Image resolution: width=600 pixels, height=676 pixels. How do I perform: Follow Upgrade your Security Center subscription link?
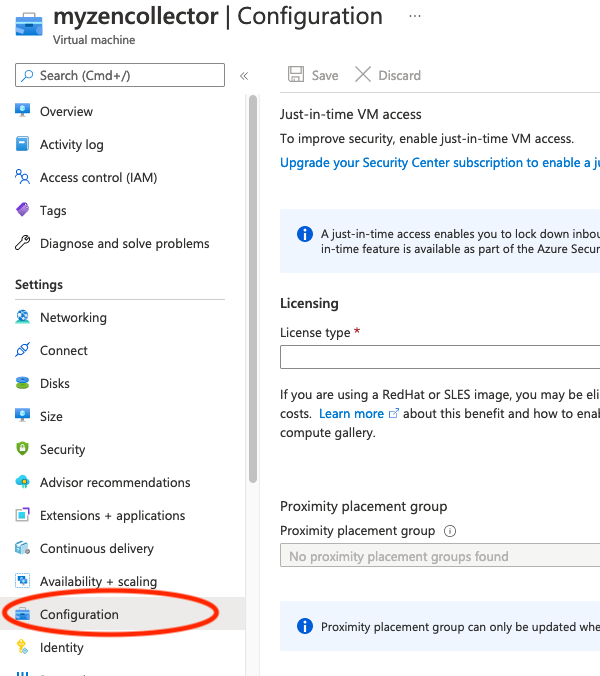[x=440, y=163]
